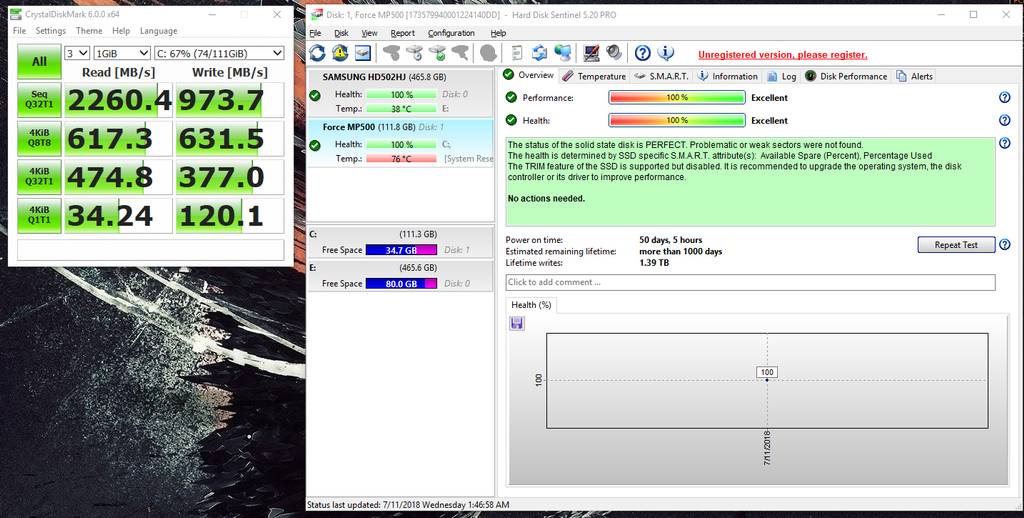Image resolution: width=1024 pixels, height=518 pixels.
Task: Click the 4KiB Q32T1 test button
Action: (x=39, y=177)
